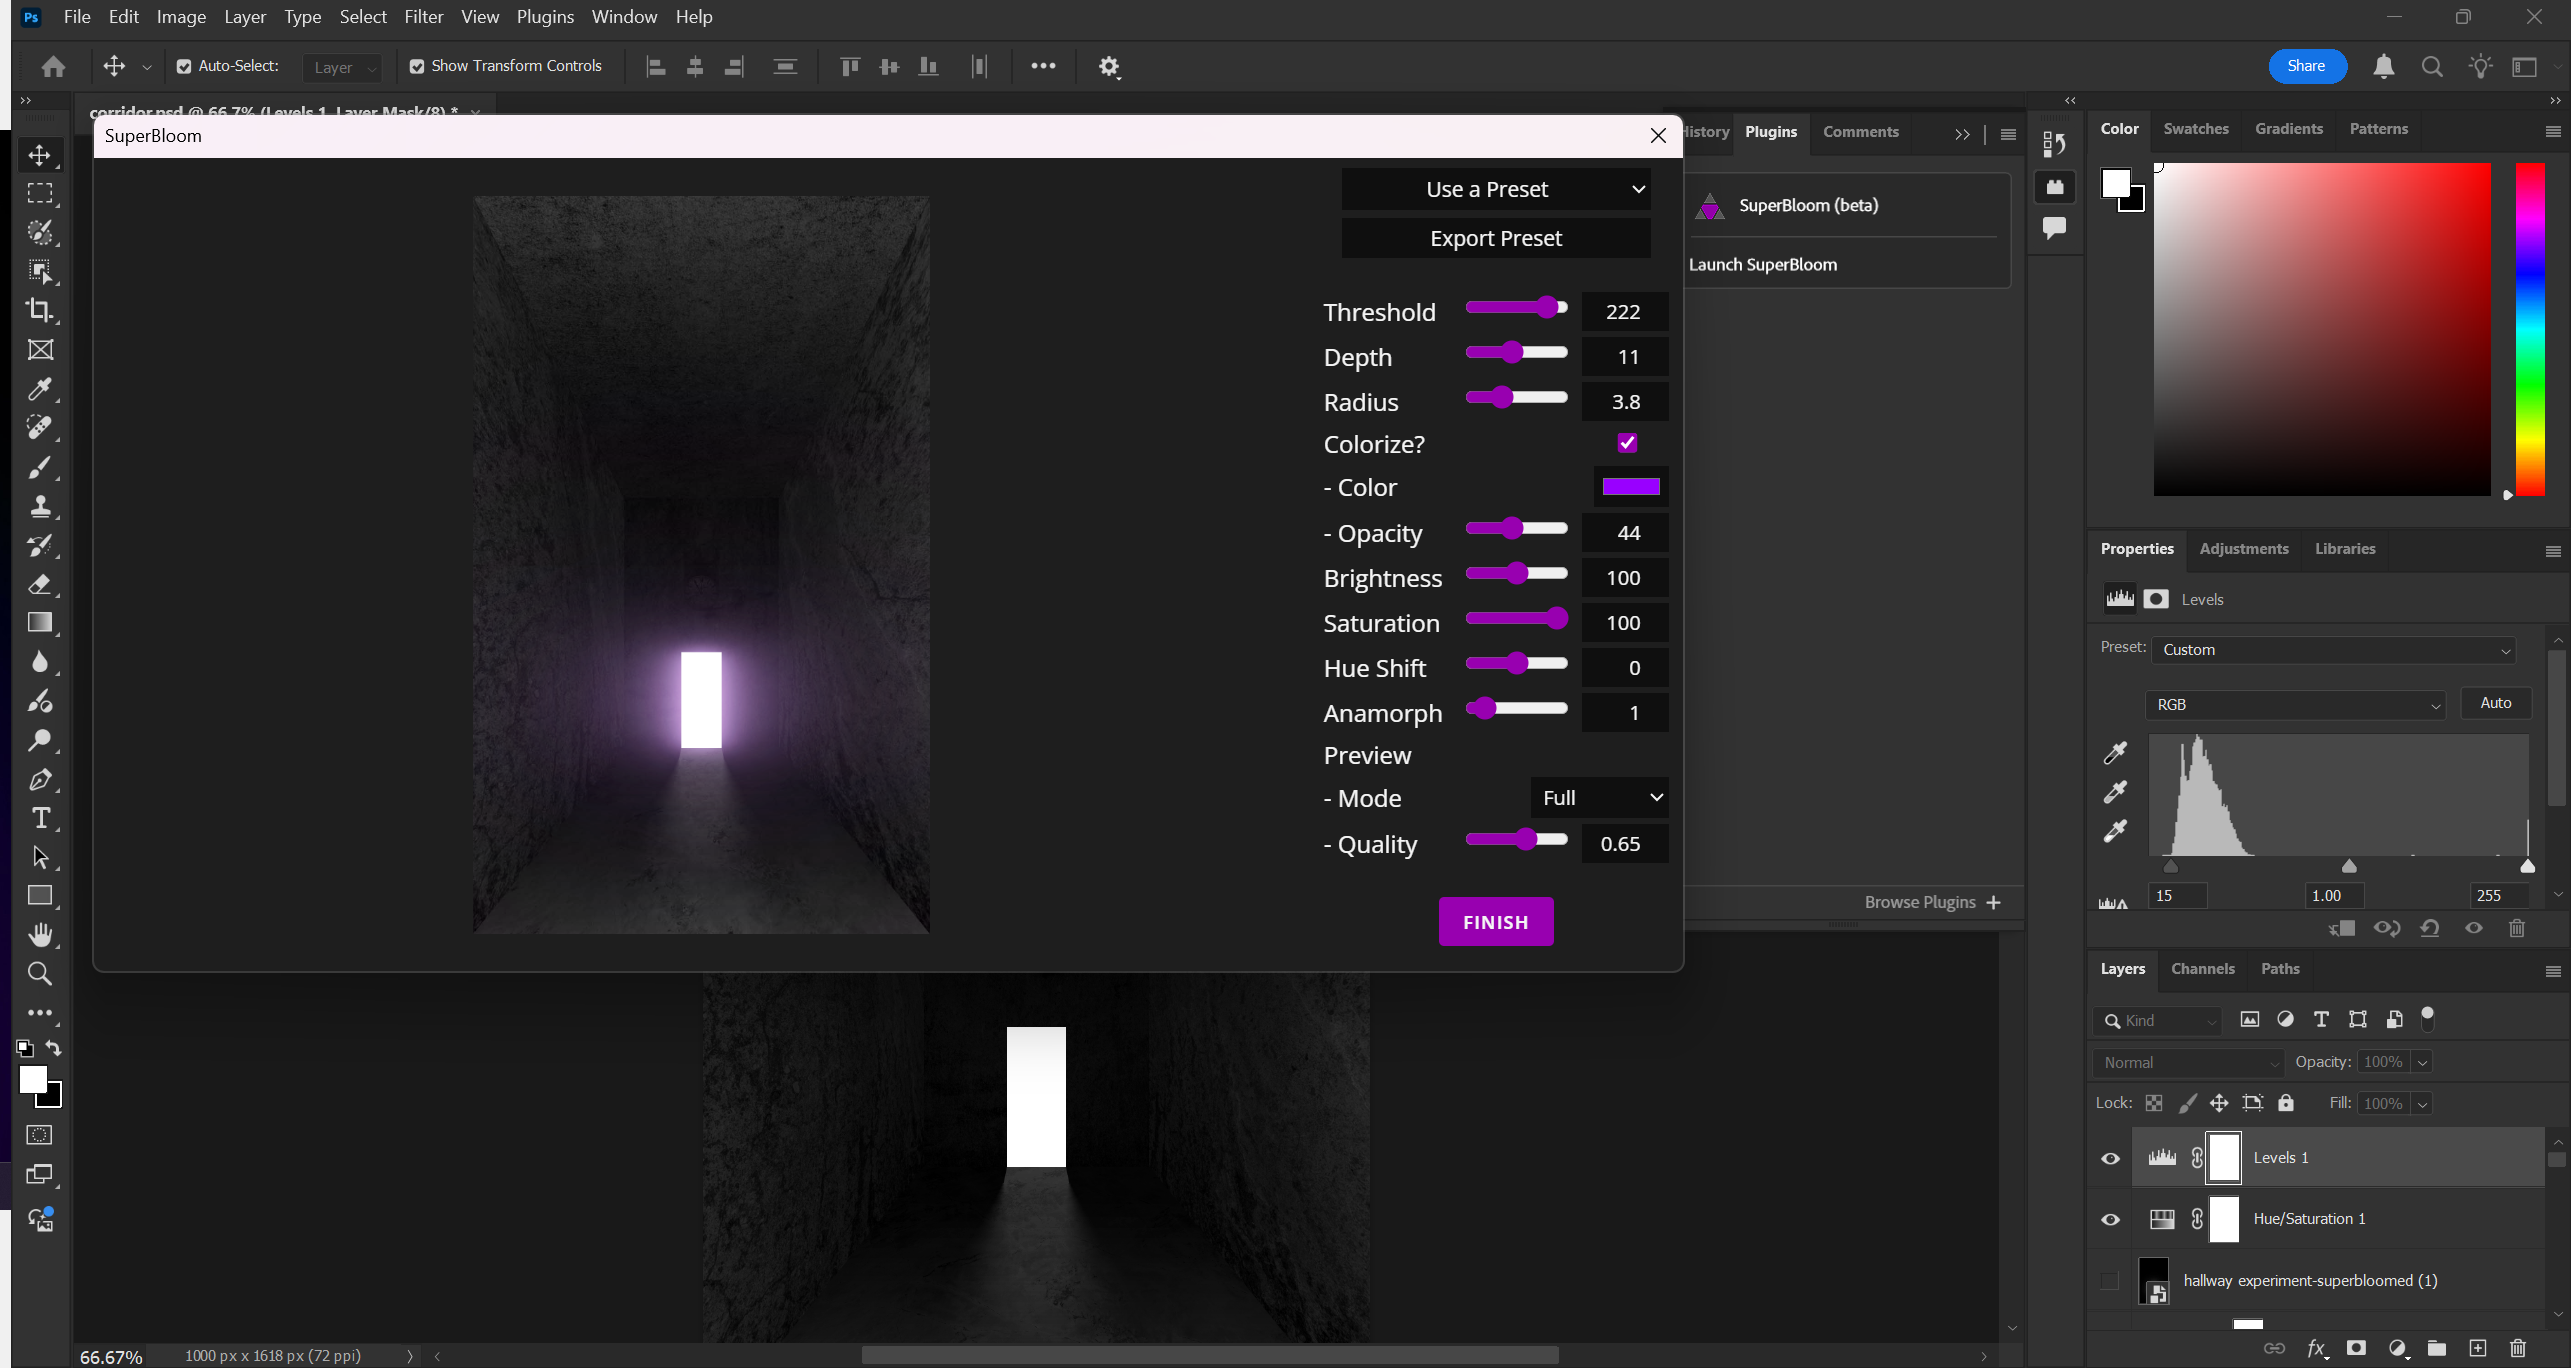Viewport: 2571px width, 1368px height.
Task: Click the Export Preset button
Action: point(1496,238)
